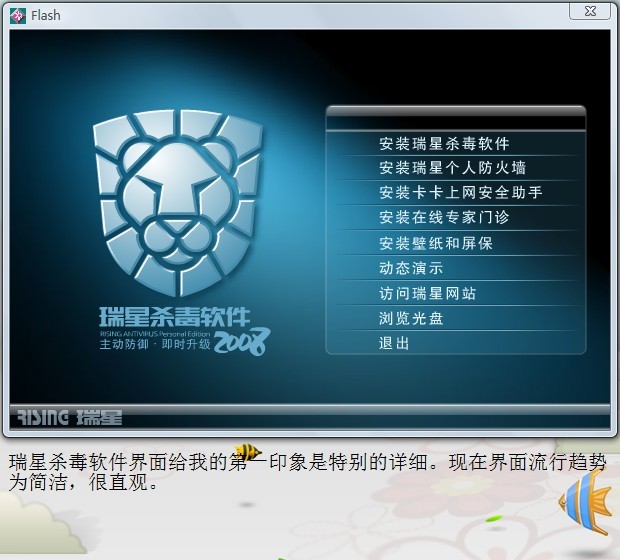Open 访问瑞星网站 link

point(427,293)
